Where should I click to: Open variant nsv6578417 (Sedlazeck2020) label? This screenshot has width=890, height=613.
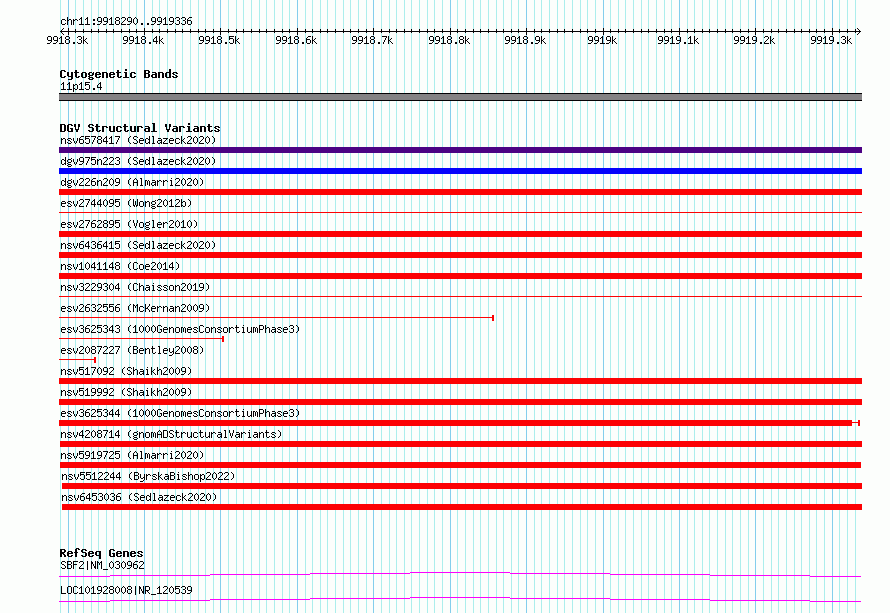click(138, 140)
